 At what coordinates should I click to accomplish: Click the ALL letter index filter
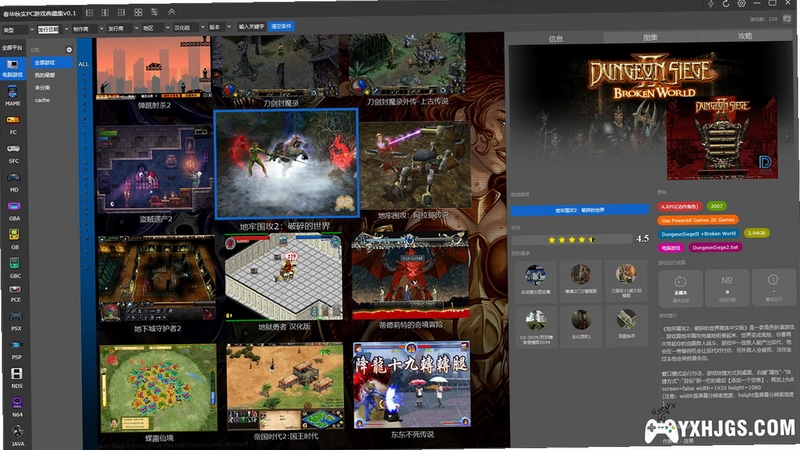click(84, 64)
